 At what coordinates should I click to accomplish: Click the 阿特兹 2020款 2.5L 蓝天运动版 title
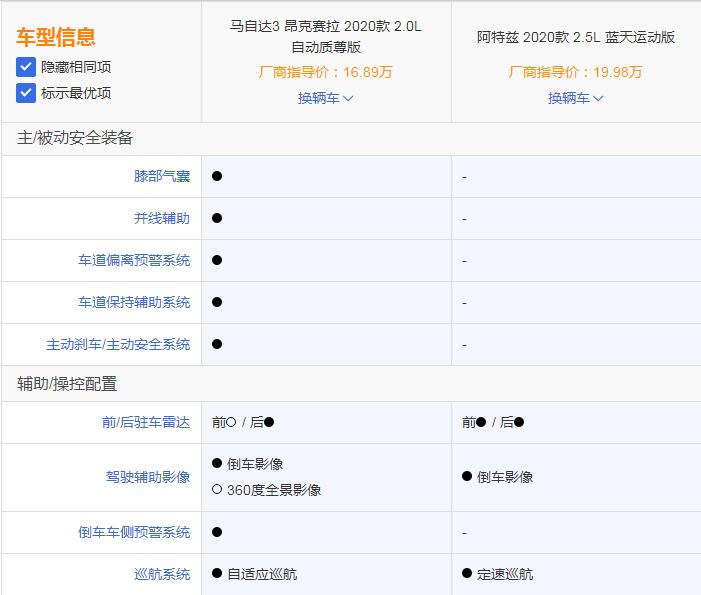coord(576,37)
